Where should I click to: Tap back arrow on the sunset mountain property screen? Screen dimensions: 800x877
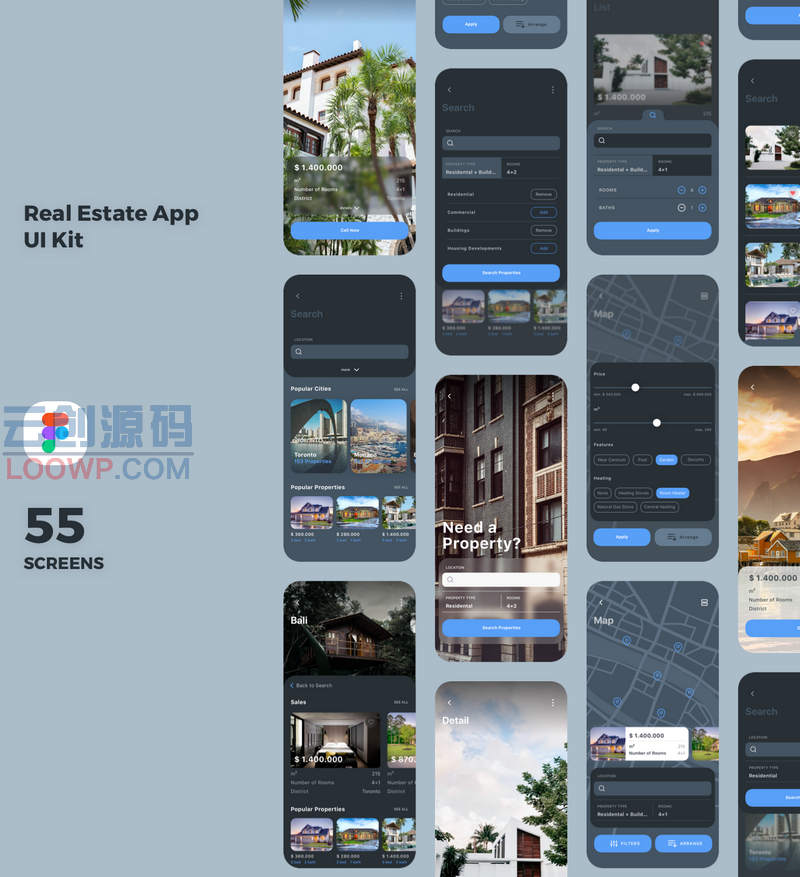click(752, 387)
